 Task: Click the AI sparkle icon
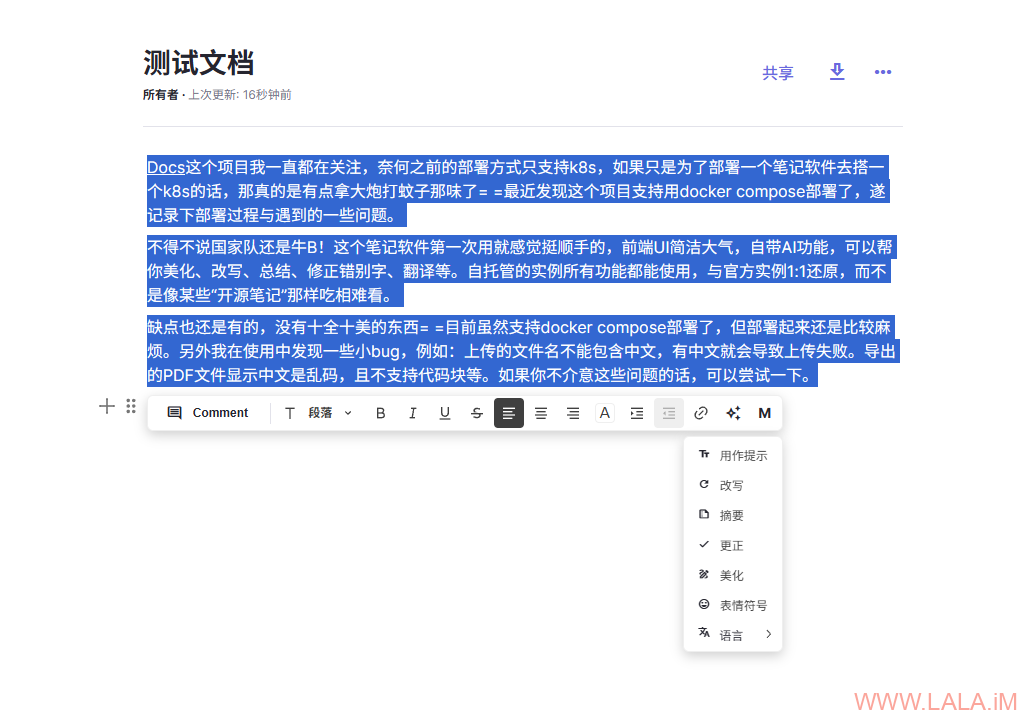[x=733, y=413]
